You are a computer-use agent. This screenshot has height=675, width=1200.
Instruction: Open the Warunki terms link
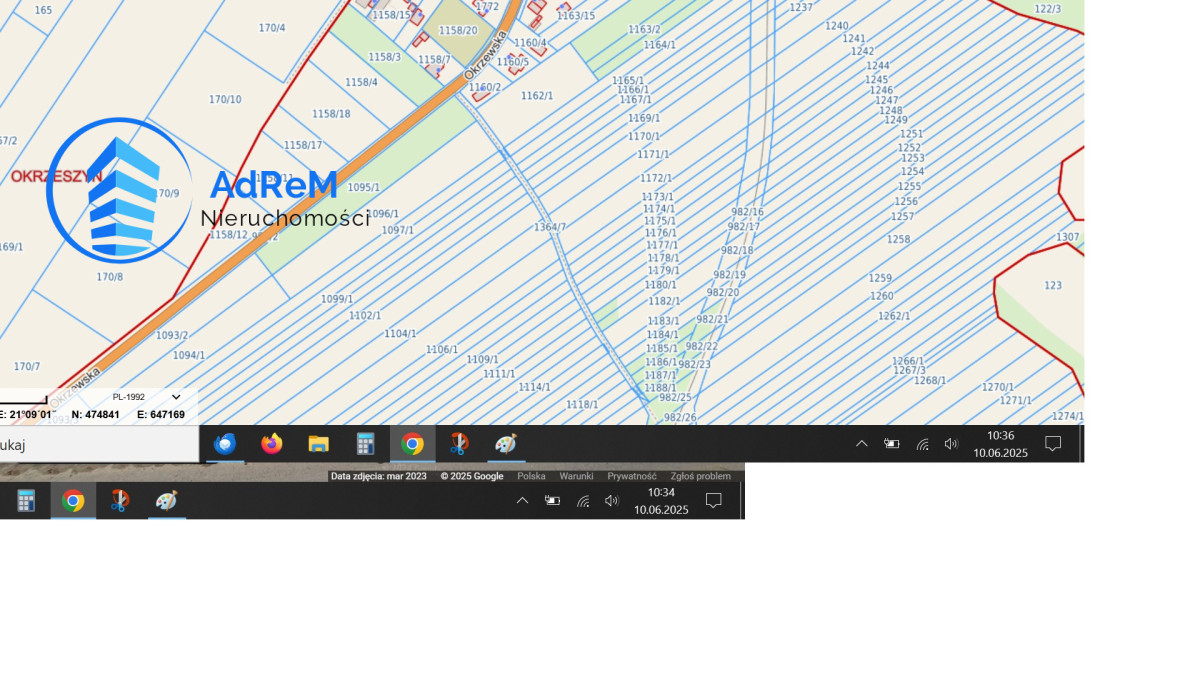pyautogui.click(x=576, y=476)
